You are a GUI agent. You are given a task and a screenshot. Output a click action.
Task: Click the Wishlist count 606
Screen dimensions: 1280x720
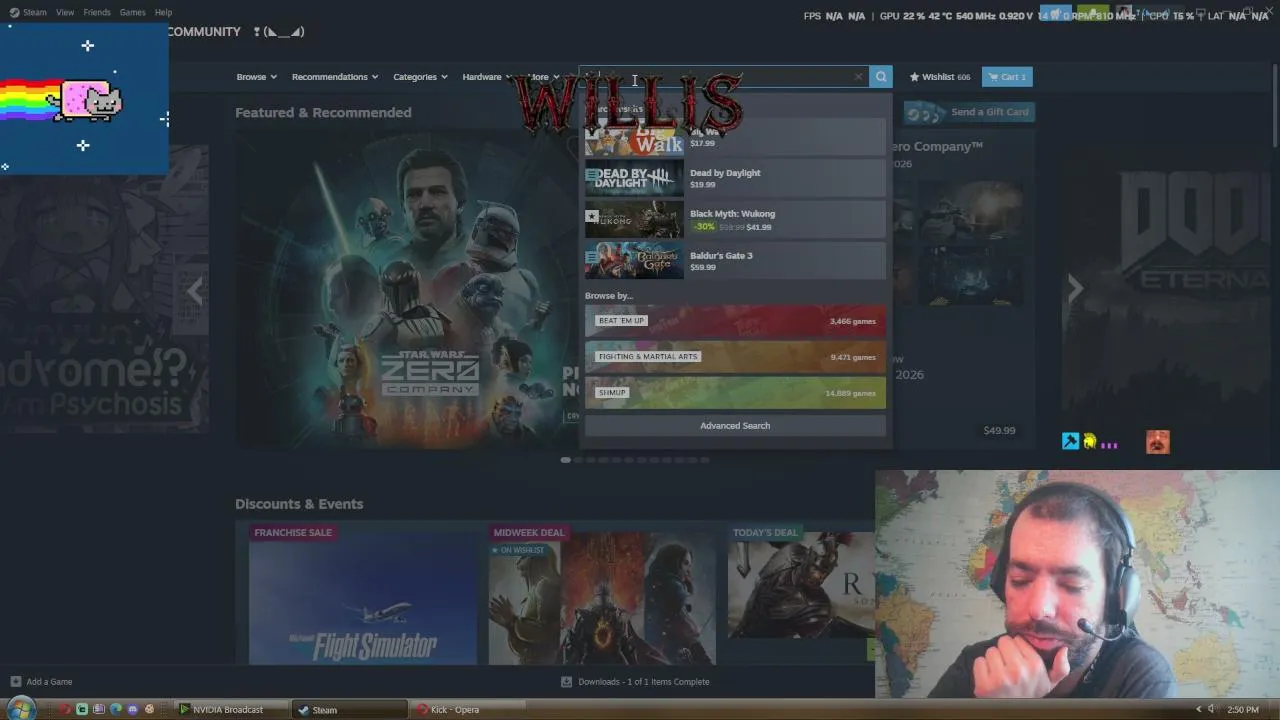[964, 77]
